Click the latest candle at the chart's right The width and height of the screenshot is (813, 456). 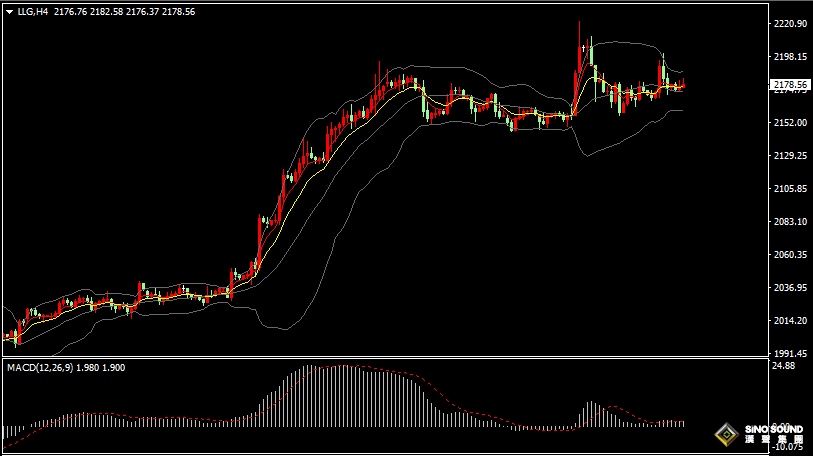pyautogui.click(x=682, y=86)
